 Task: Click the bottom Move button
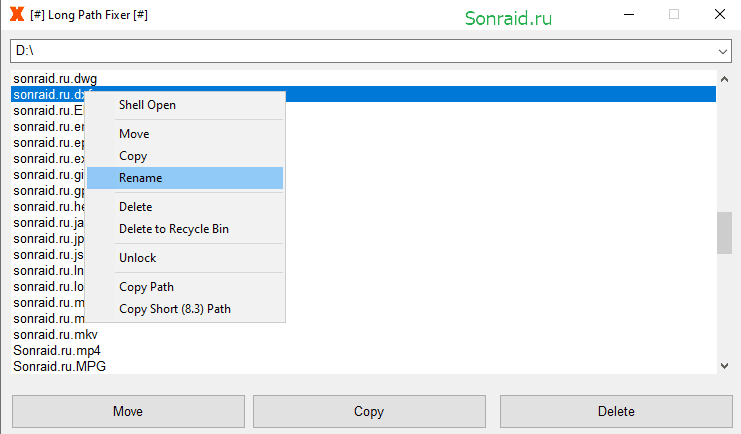[x=128, y=411]
